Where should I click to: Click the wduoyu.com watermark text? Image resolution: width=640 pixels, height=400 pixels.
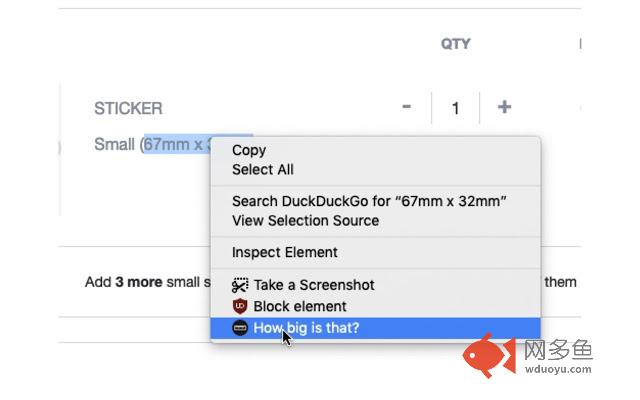coord(558,369)
